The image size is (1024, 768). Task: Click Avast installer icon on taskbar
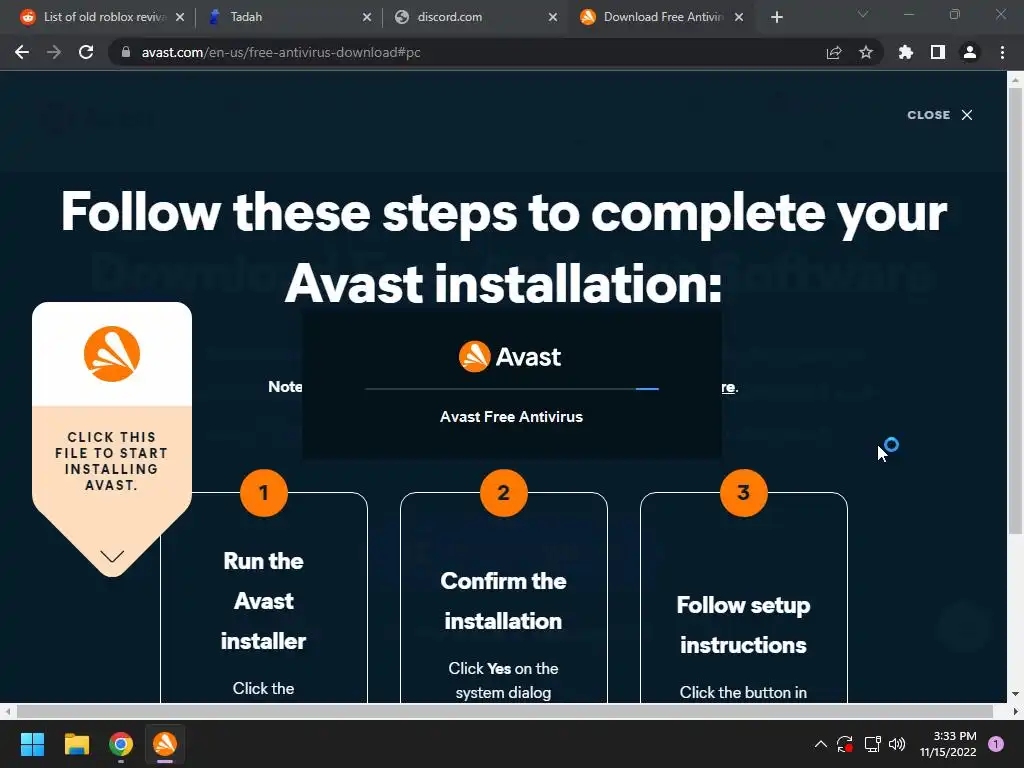tap(165, 744)
